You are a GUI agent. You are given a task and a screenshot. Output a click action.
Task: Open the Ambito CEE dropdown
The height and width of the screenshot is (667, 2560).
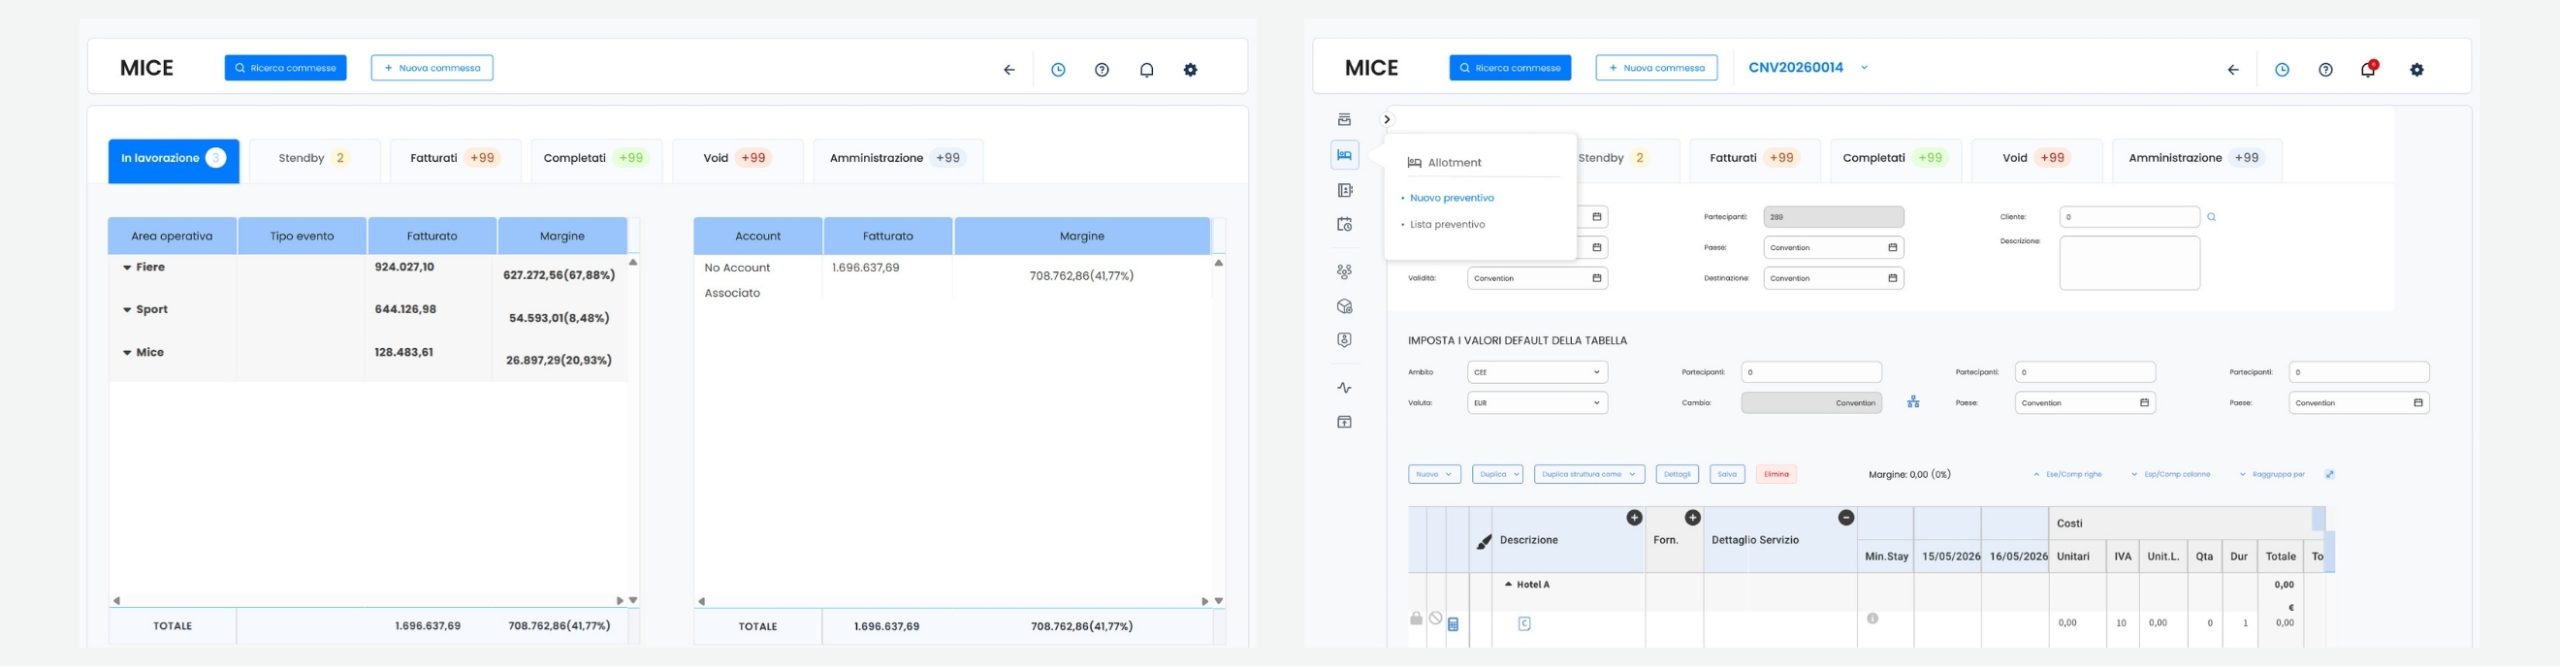(x=1537, y=372)
